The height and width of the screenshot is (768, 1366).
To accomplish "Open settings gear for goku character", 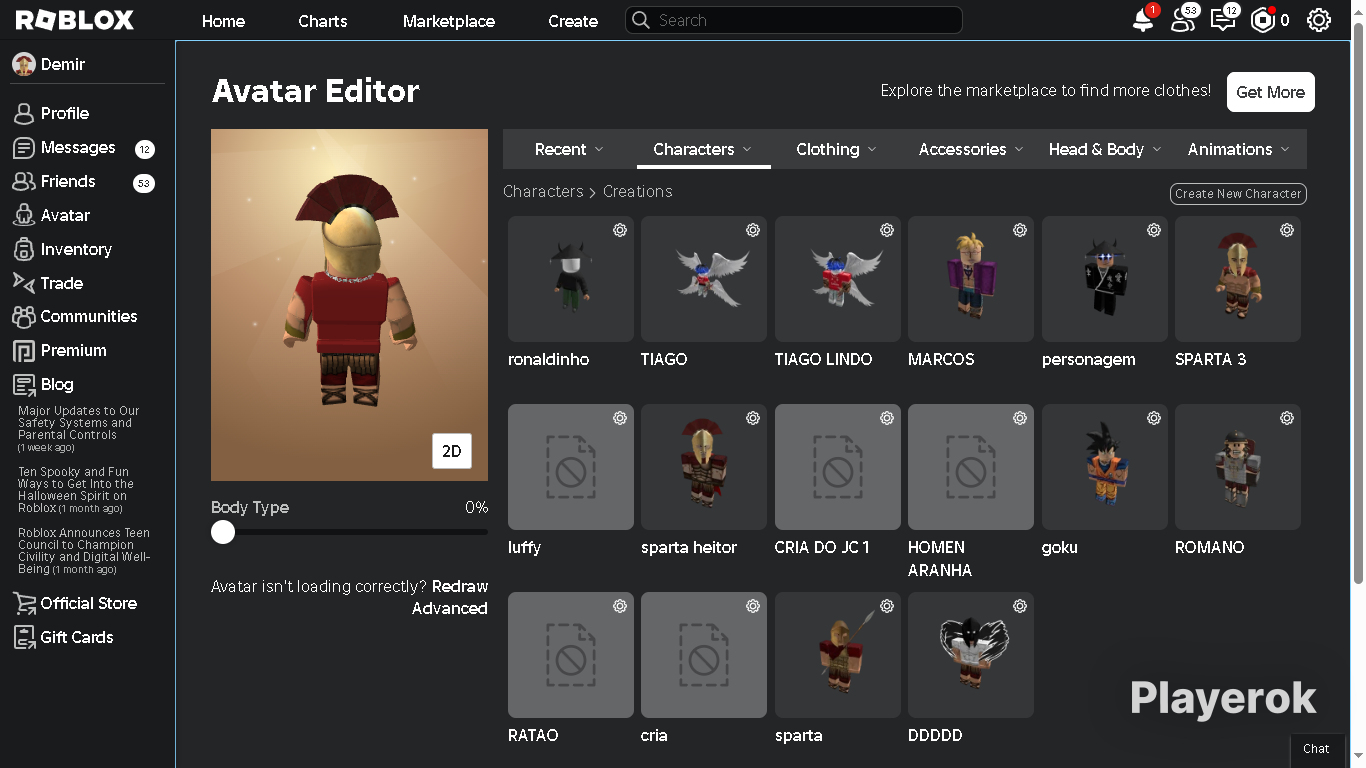I will [1154, 418].
